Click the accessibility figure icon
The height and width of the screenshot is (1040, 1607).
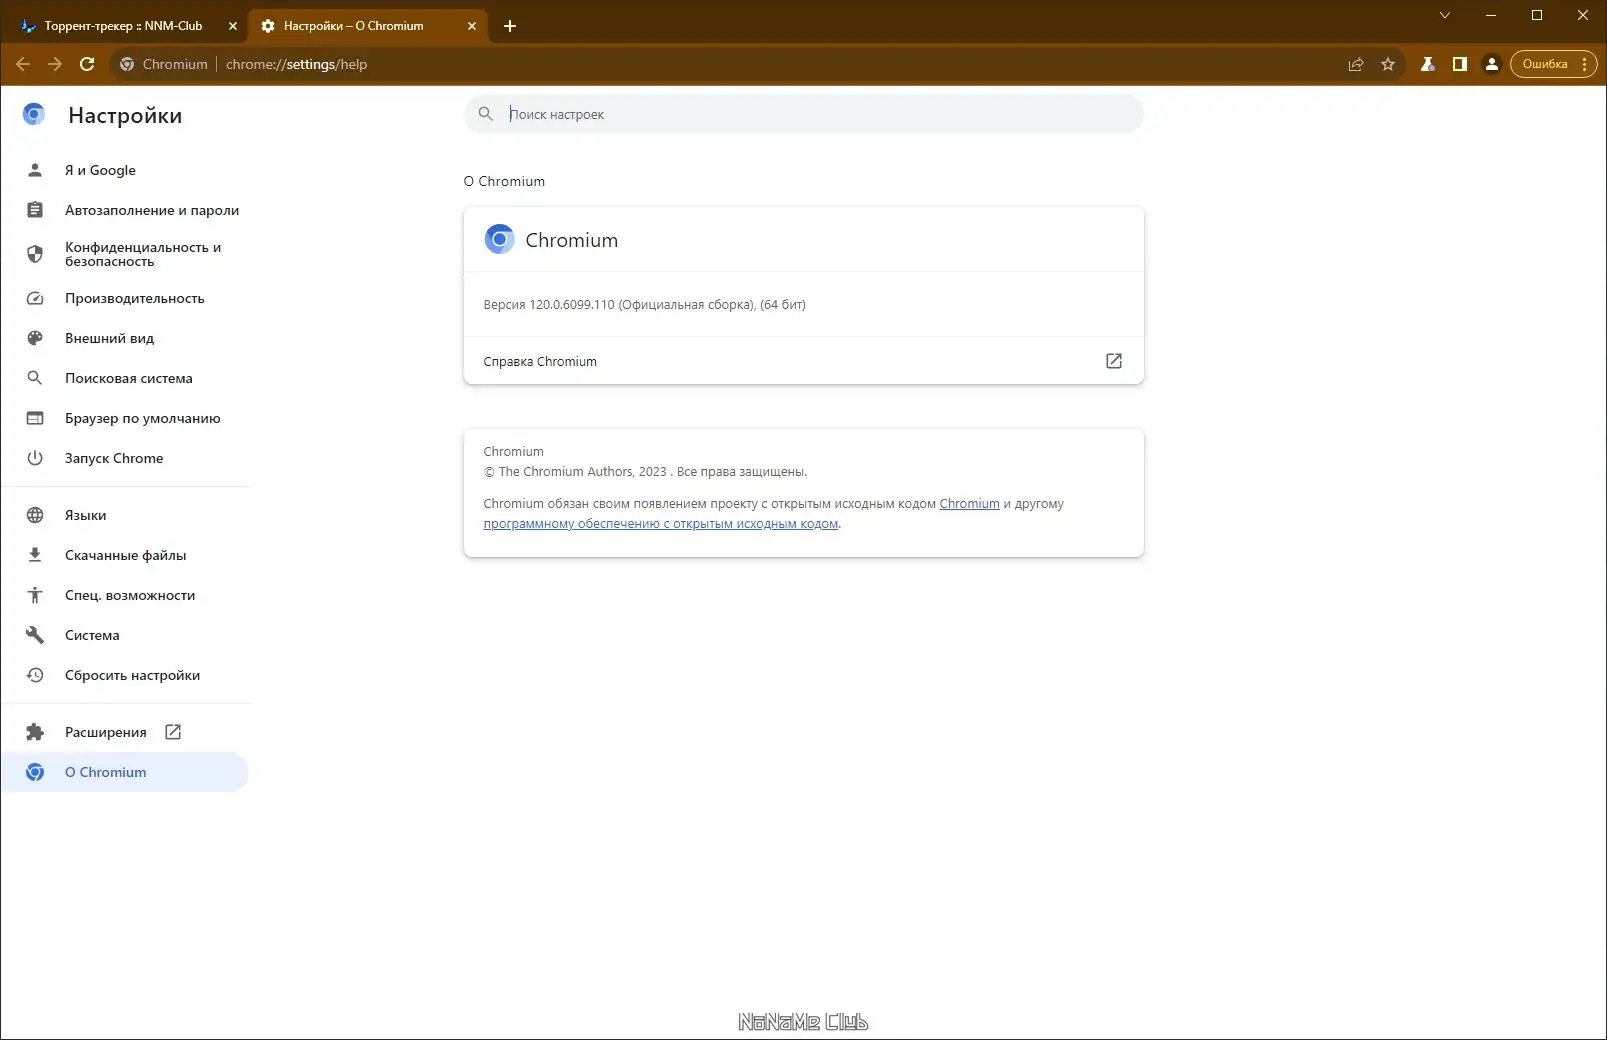pos(35,595)
